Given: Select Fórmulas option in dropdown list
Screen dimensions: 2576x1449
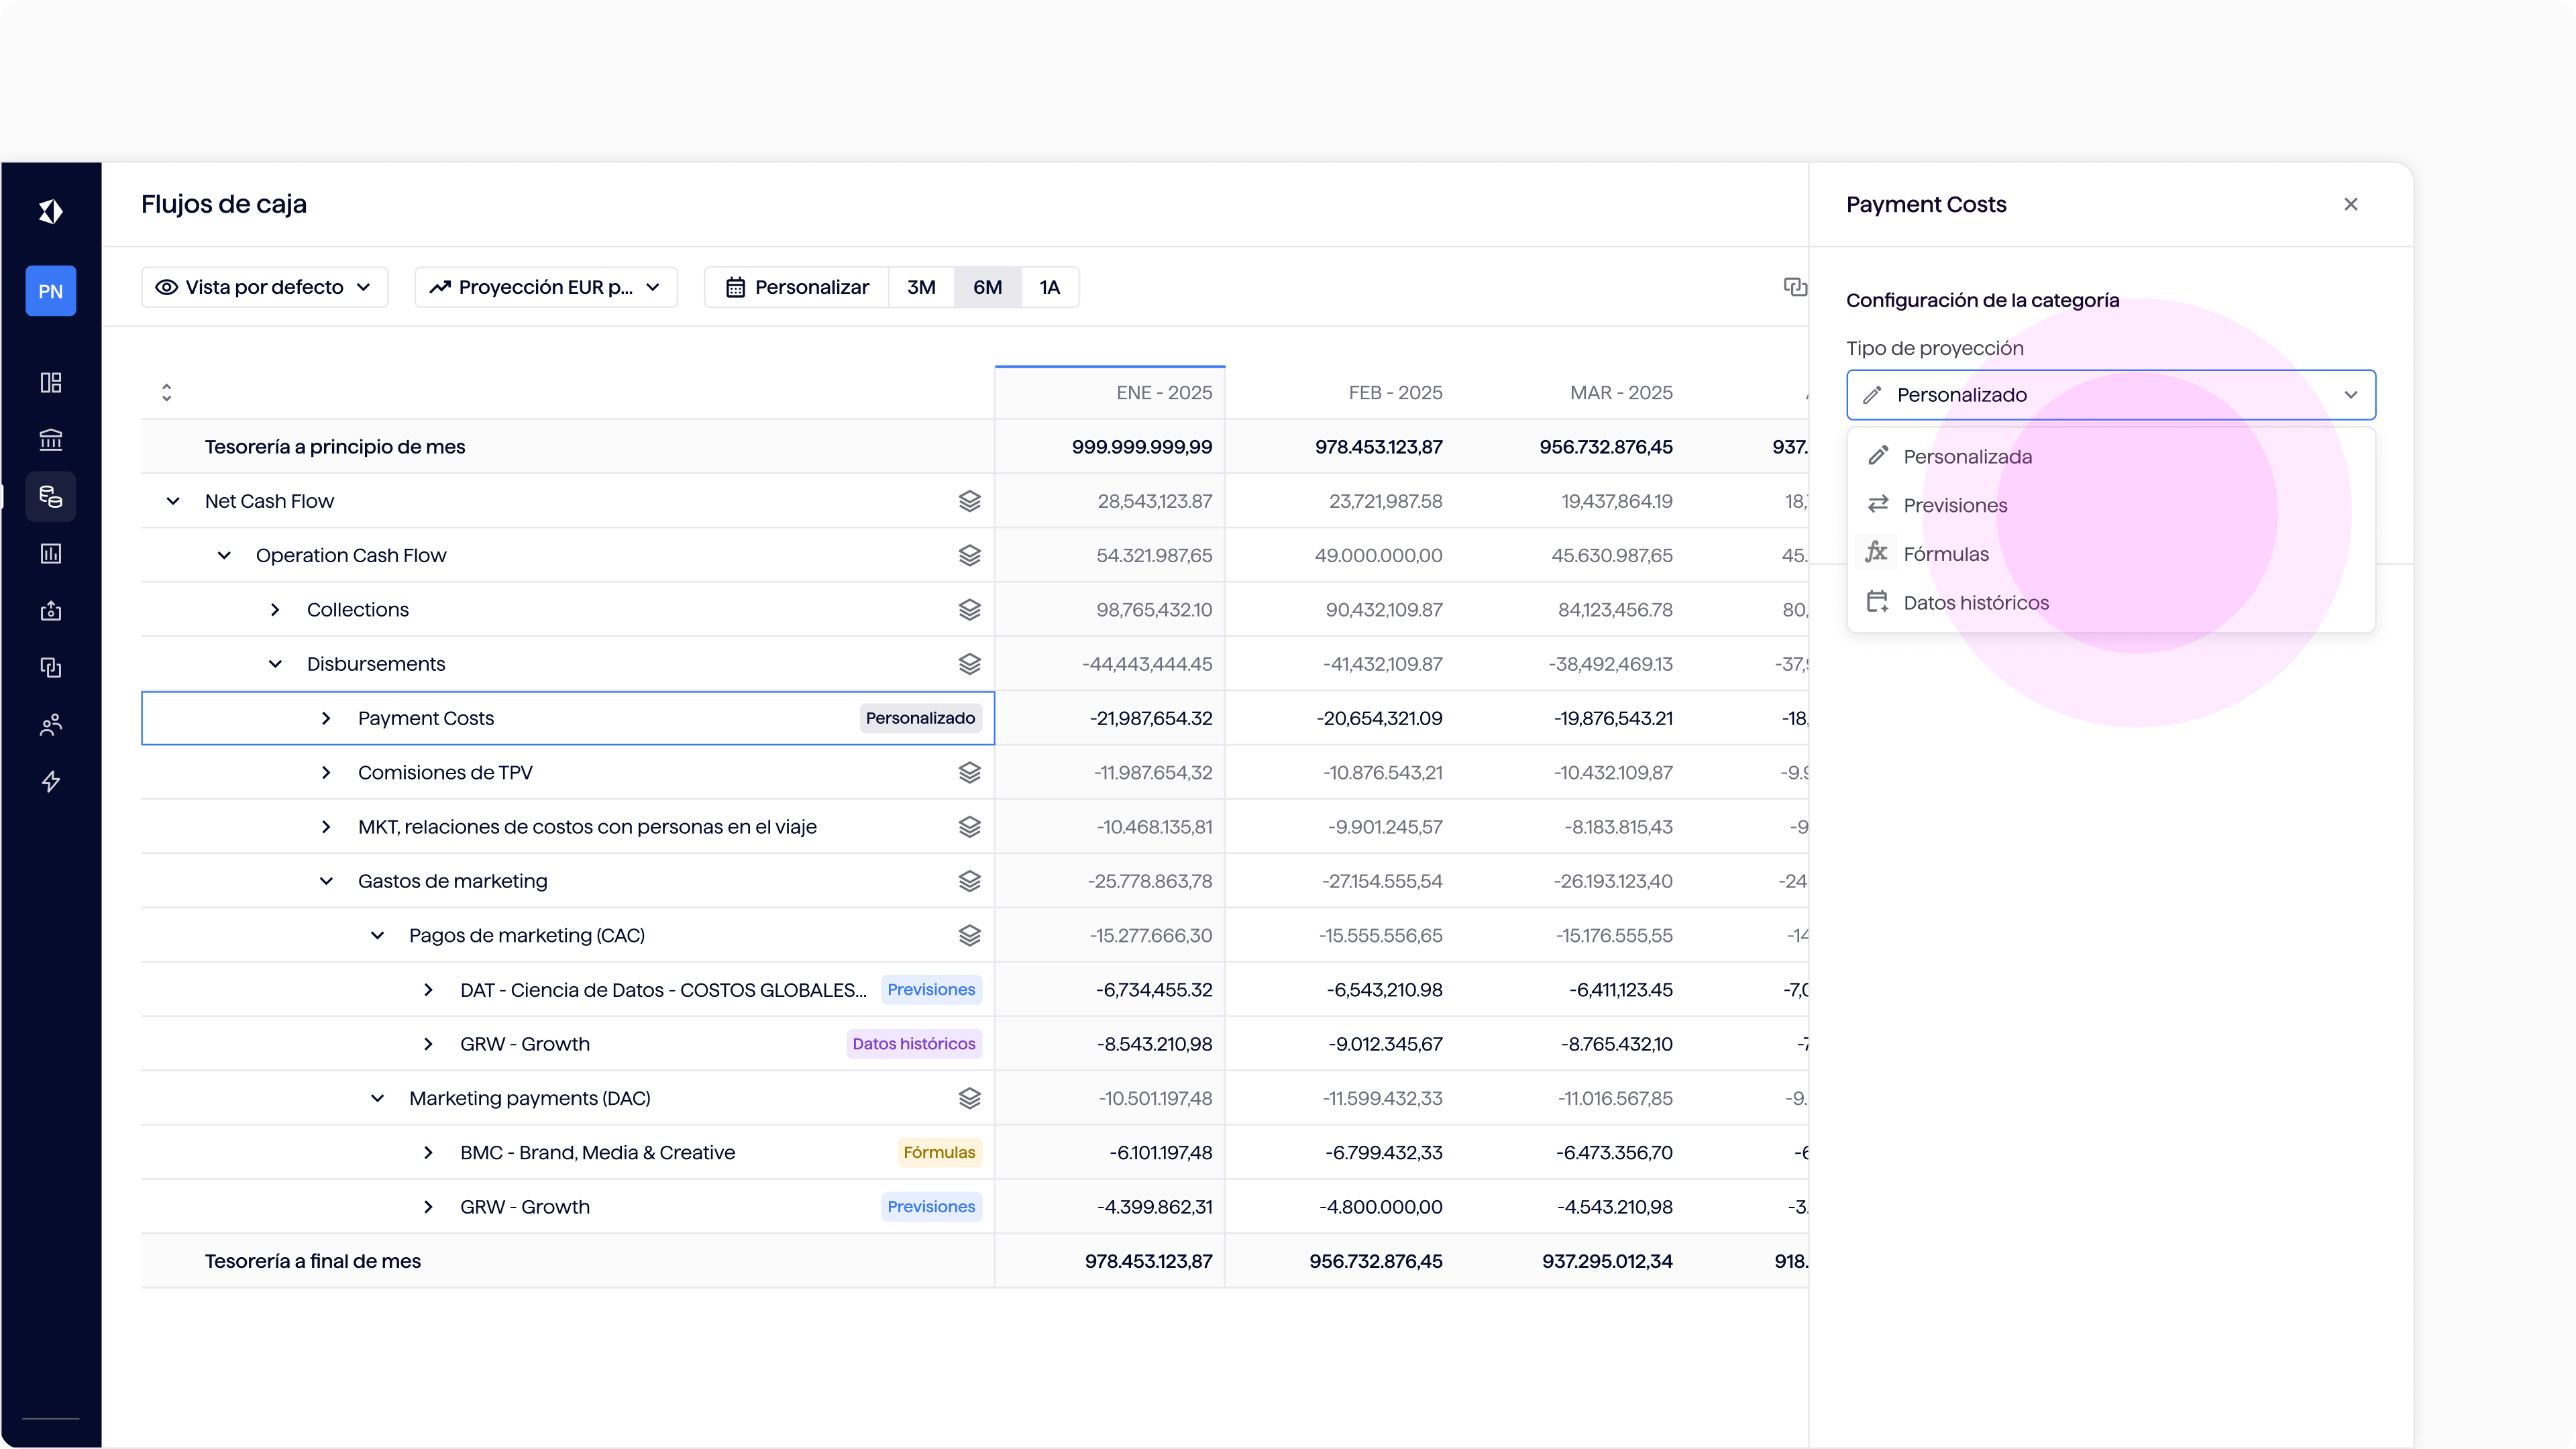Looking at the screenshot, I should coord(2111,554).
